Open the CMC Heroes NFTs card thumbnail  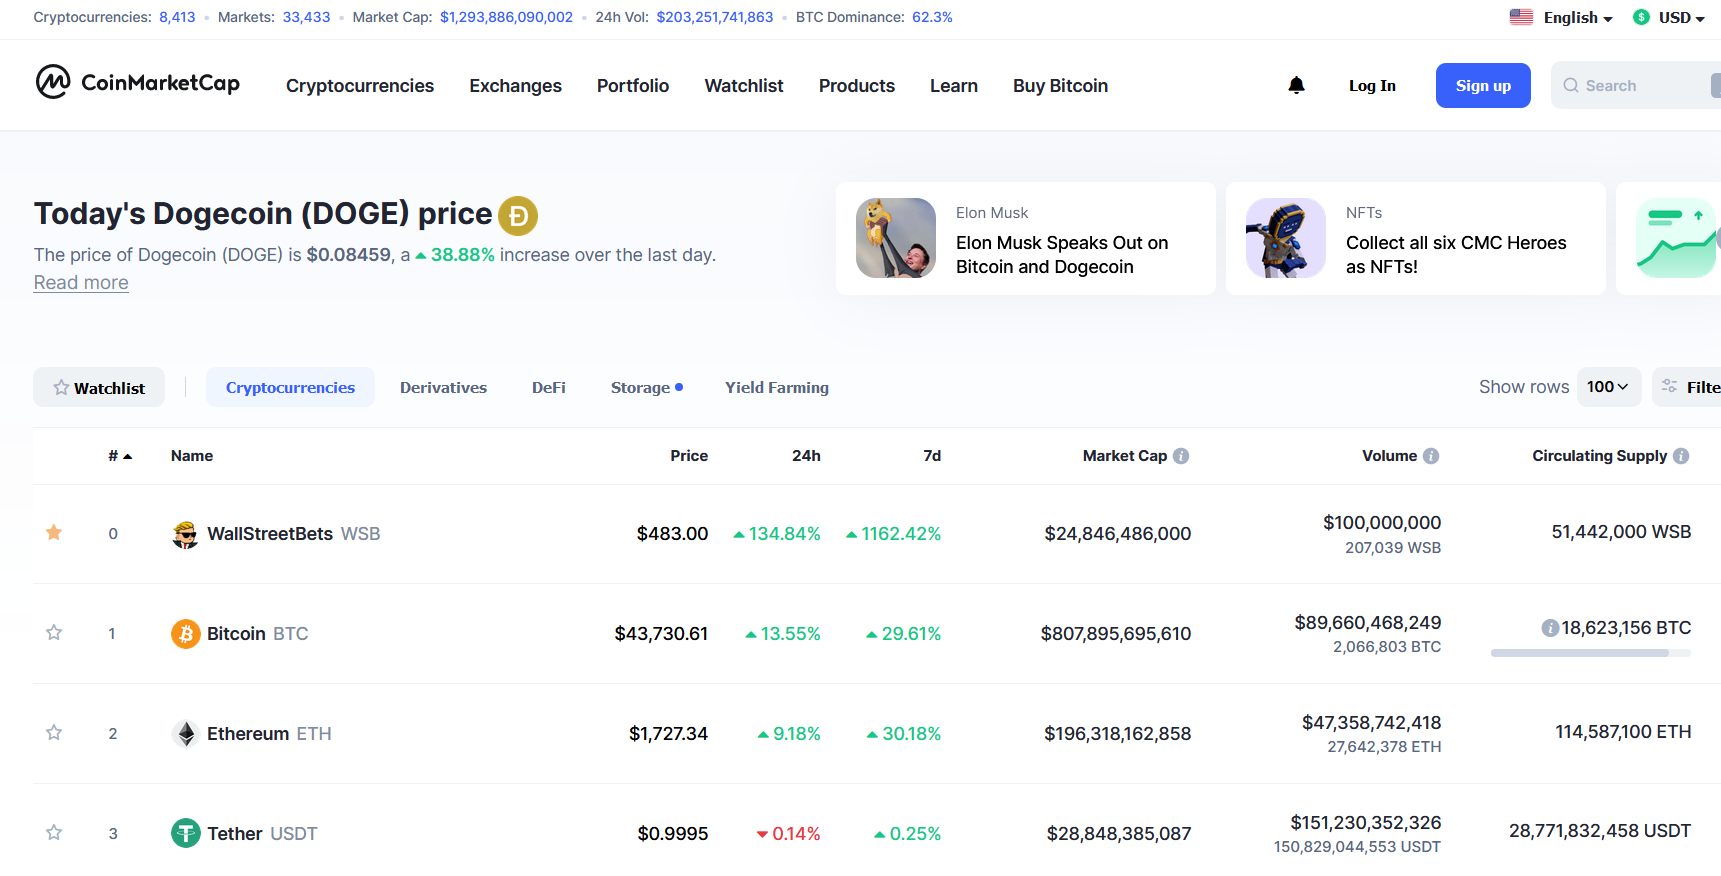pyautogui.click(x=1286, y=238)
